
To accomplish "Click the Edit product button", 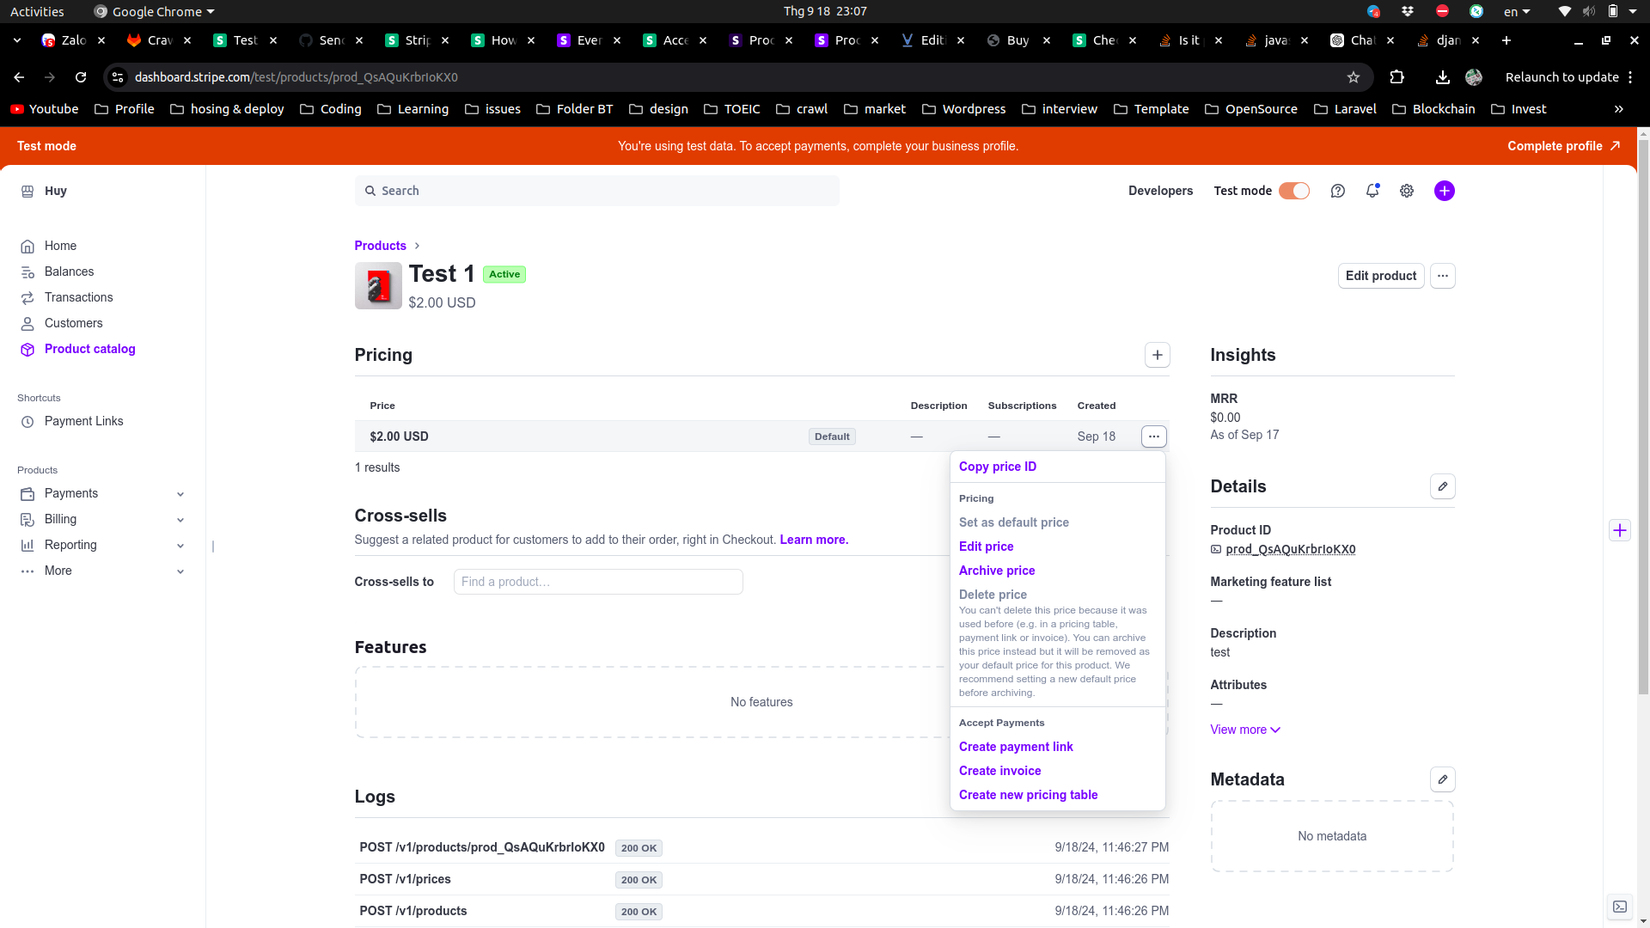I will click(x=1381, y=275).
